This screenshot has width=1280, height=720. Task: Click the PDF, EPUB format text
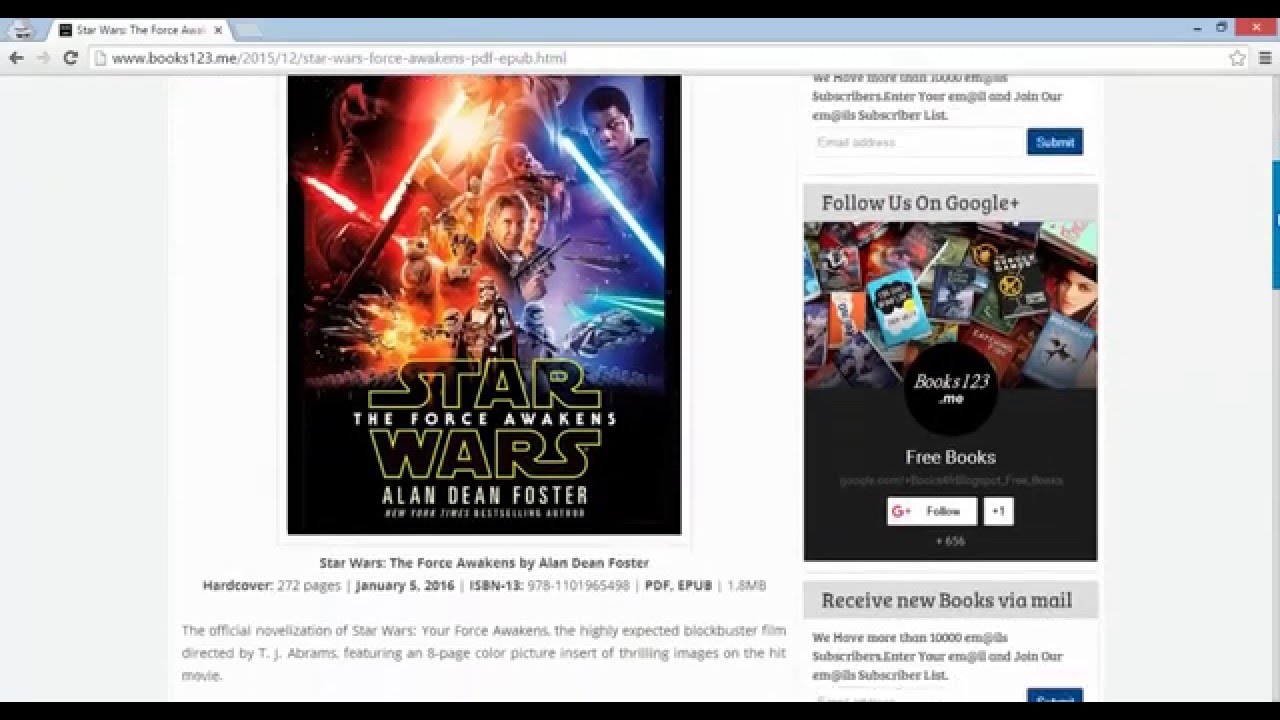pyautogui.click(x=678, y=586)
